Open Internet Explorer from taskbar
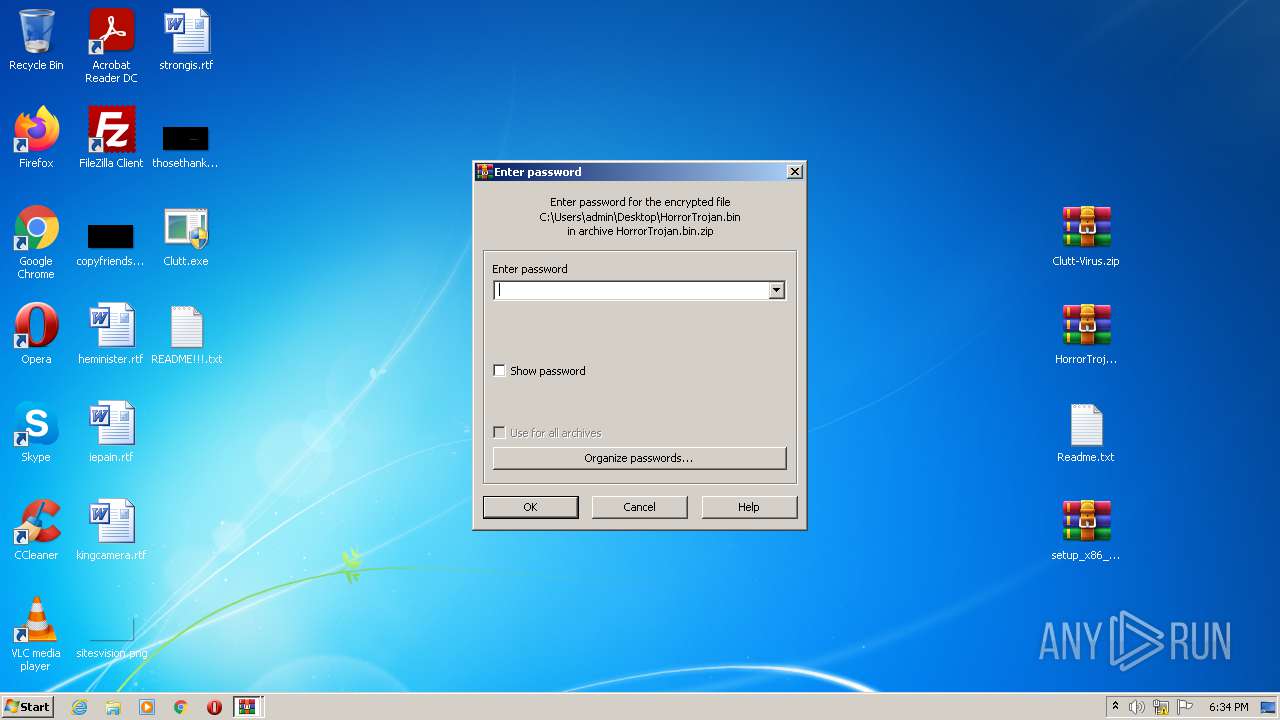Image resolution: width=1280 pixels, height=720 pixels. coord(80,707)
